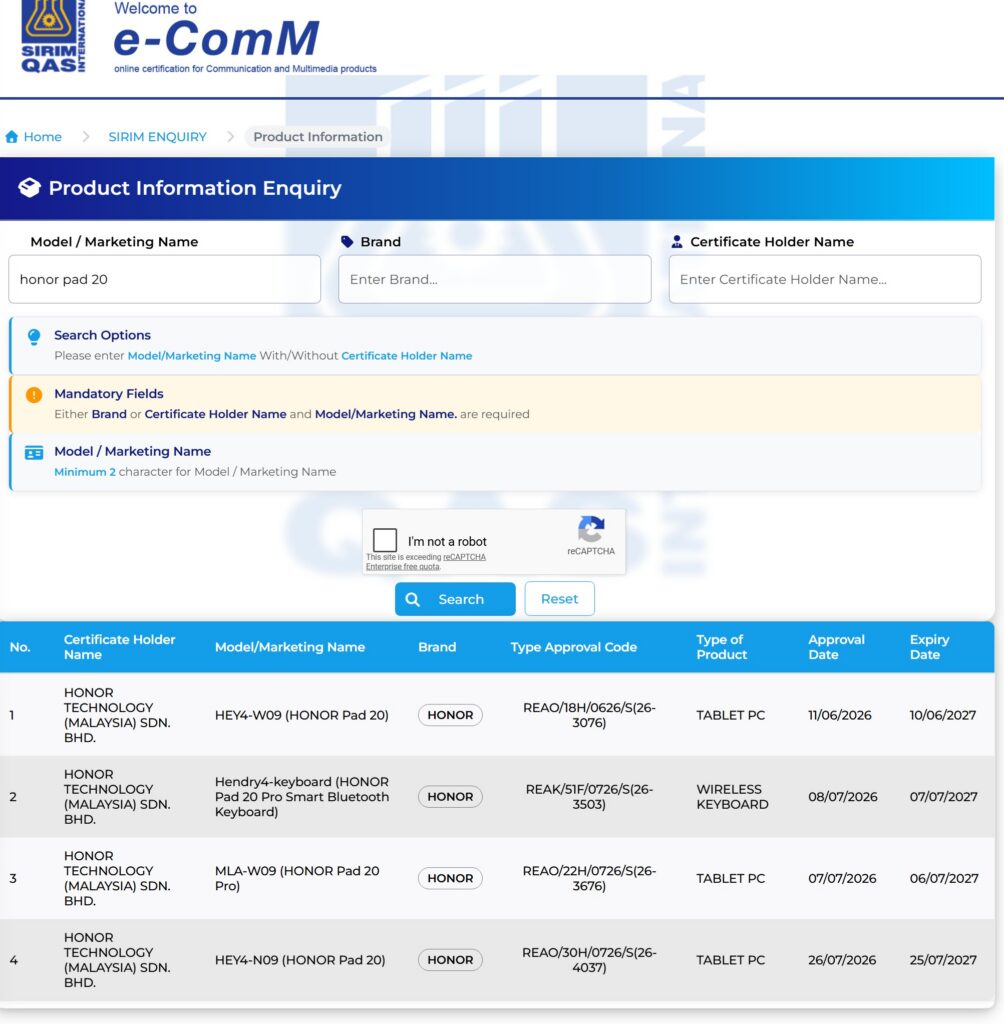Click the Mandatory Fields warning icon
The height and width of the screenshot is (1024, 1004).
(x=34, y=395)
